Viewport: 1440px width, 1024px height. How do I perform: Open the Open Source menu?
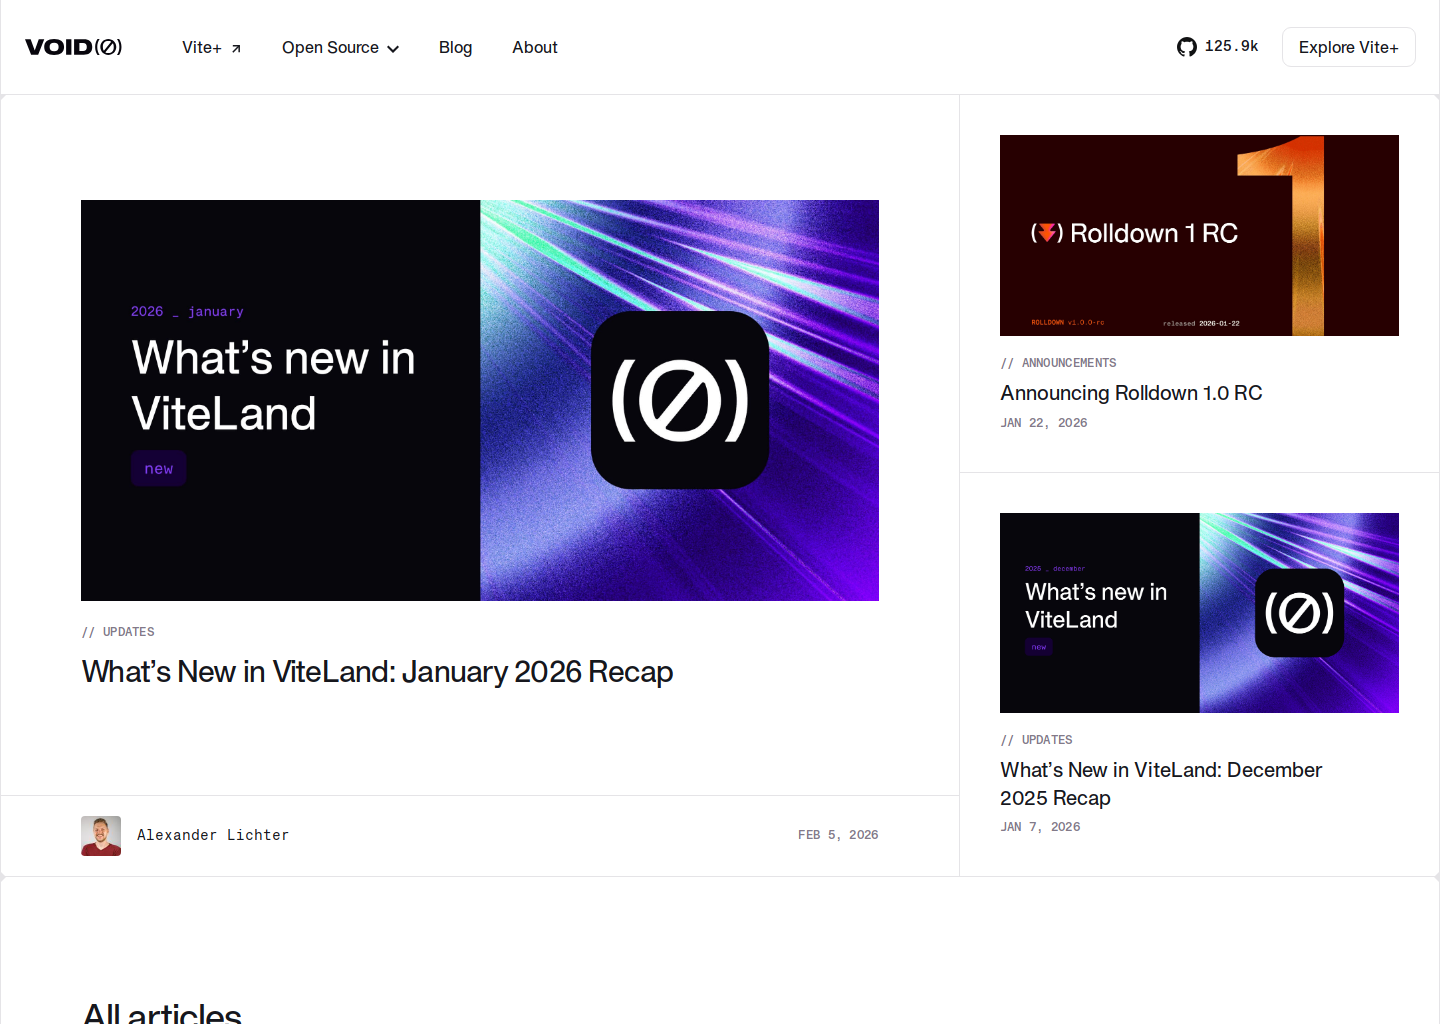tap(330, 47)
